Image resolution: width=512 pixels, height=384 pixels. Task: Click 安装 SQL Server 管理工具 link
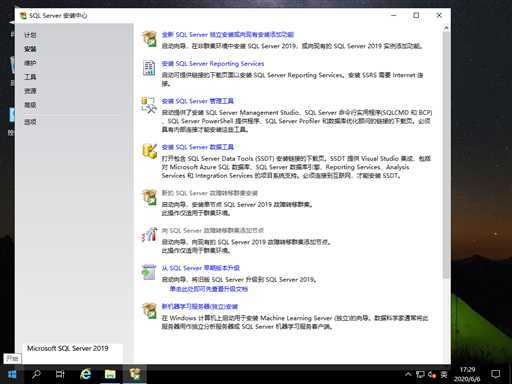197,101
